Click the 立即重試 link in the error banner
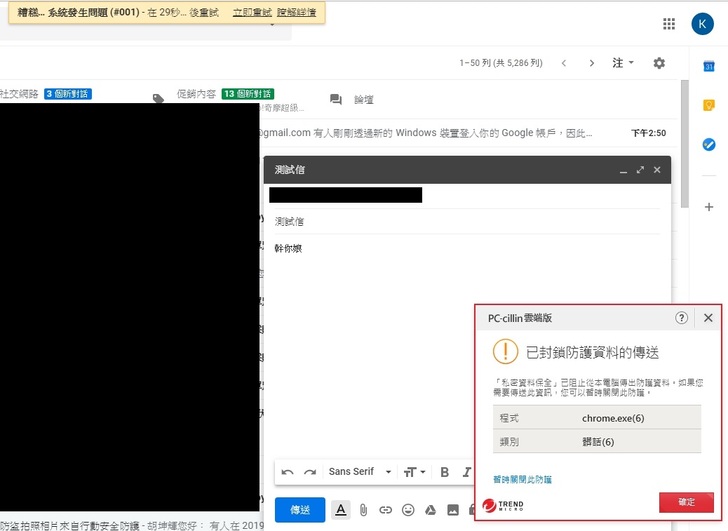Image resolution: width=728 pixels, height=531 pixels. (250, 13)
